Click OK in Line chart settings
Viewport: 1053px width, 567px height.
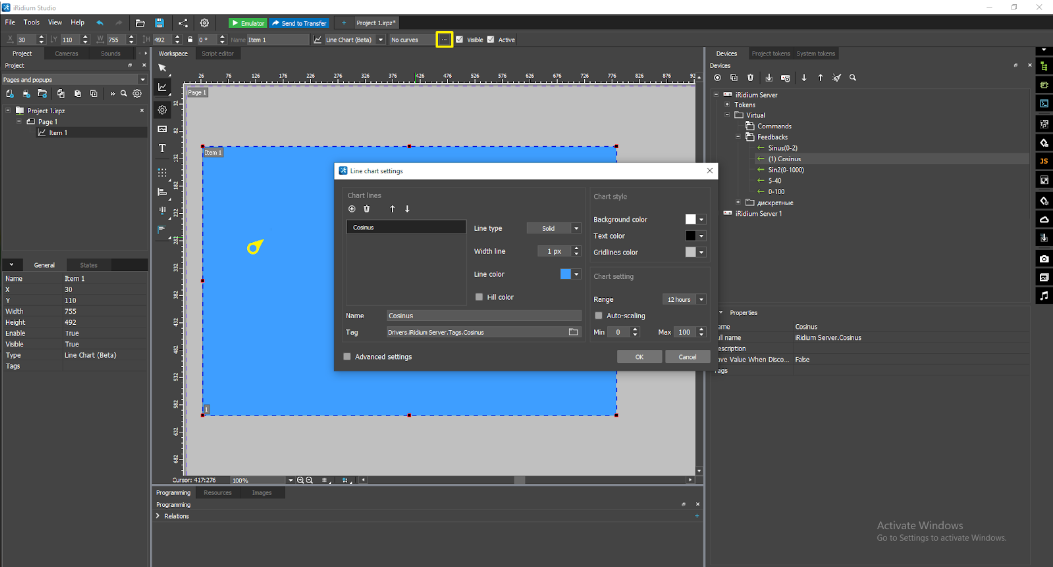638,356
